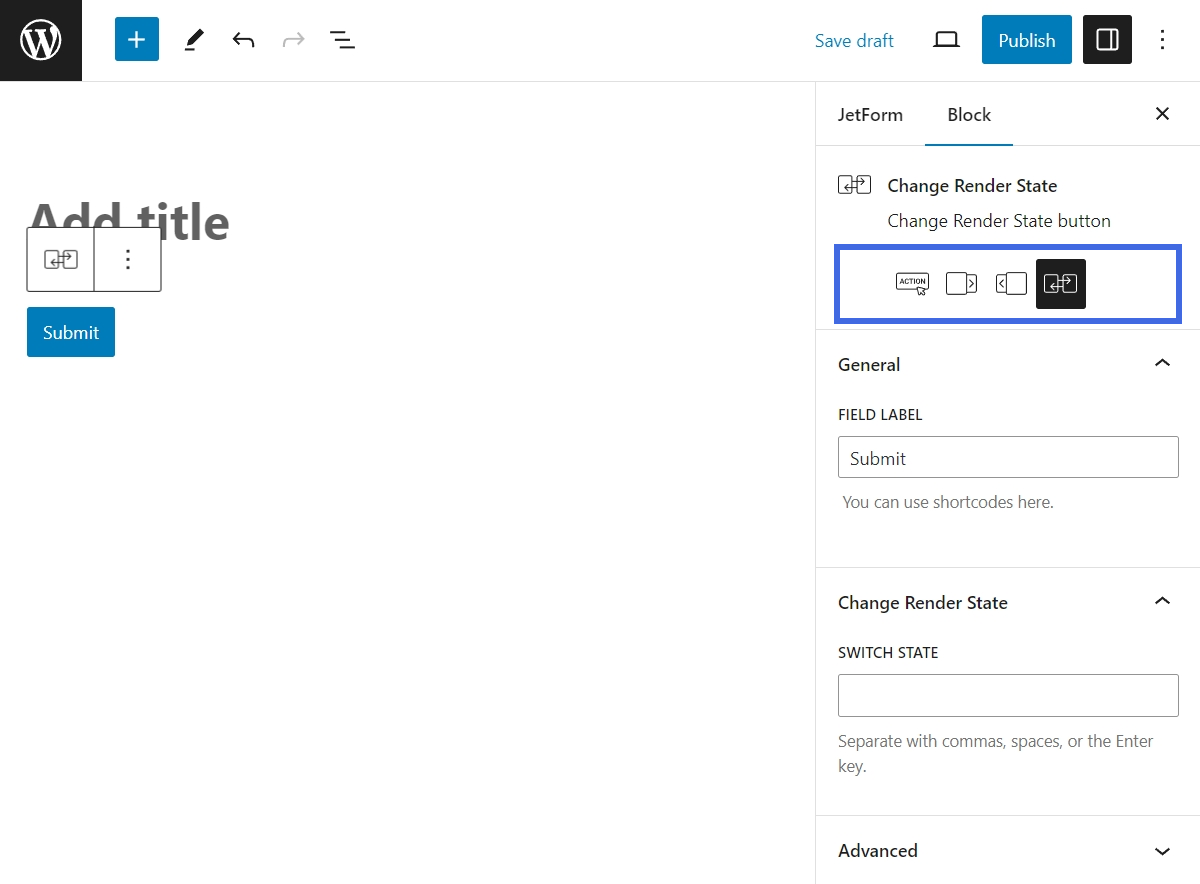Click the Redo arrow
This screenshot has width=1200, height=884.
pyautogui.click(x=293, y=39)
